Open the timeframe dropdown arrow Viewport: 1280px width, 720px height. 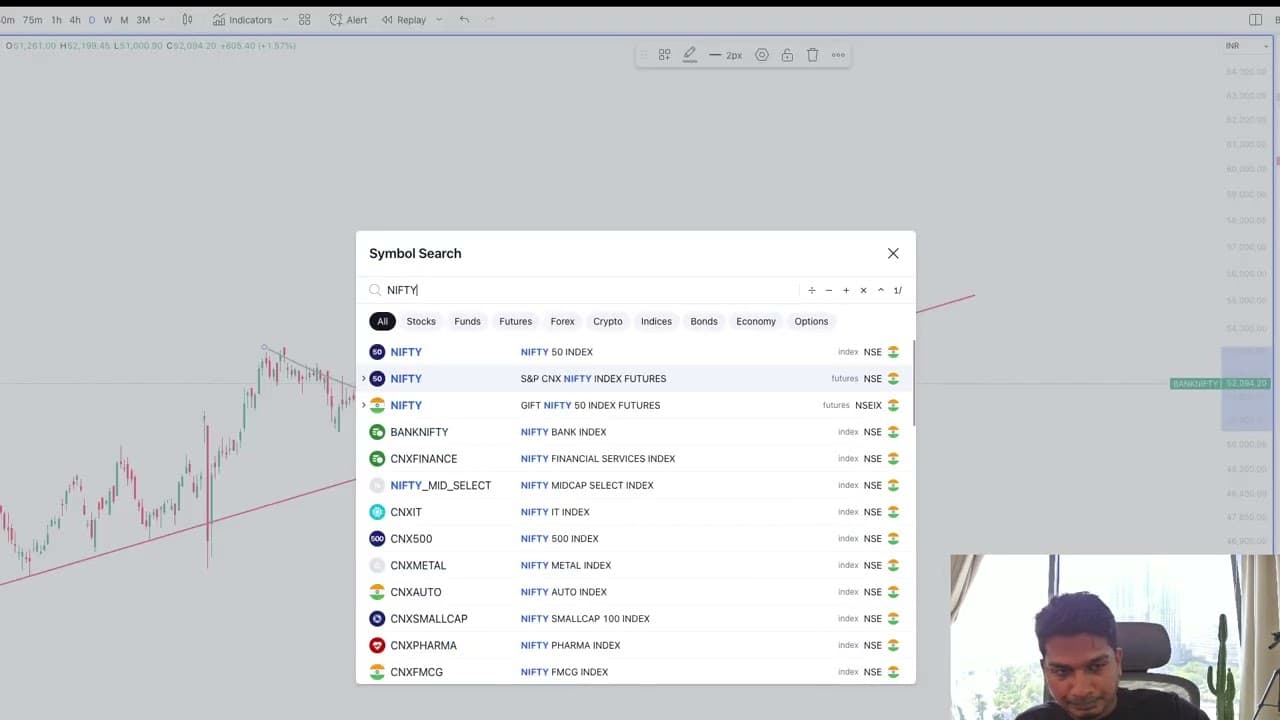162,20
